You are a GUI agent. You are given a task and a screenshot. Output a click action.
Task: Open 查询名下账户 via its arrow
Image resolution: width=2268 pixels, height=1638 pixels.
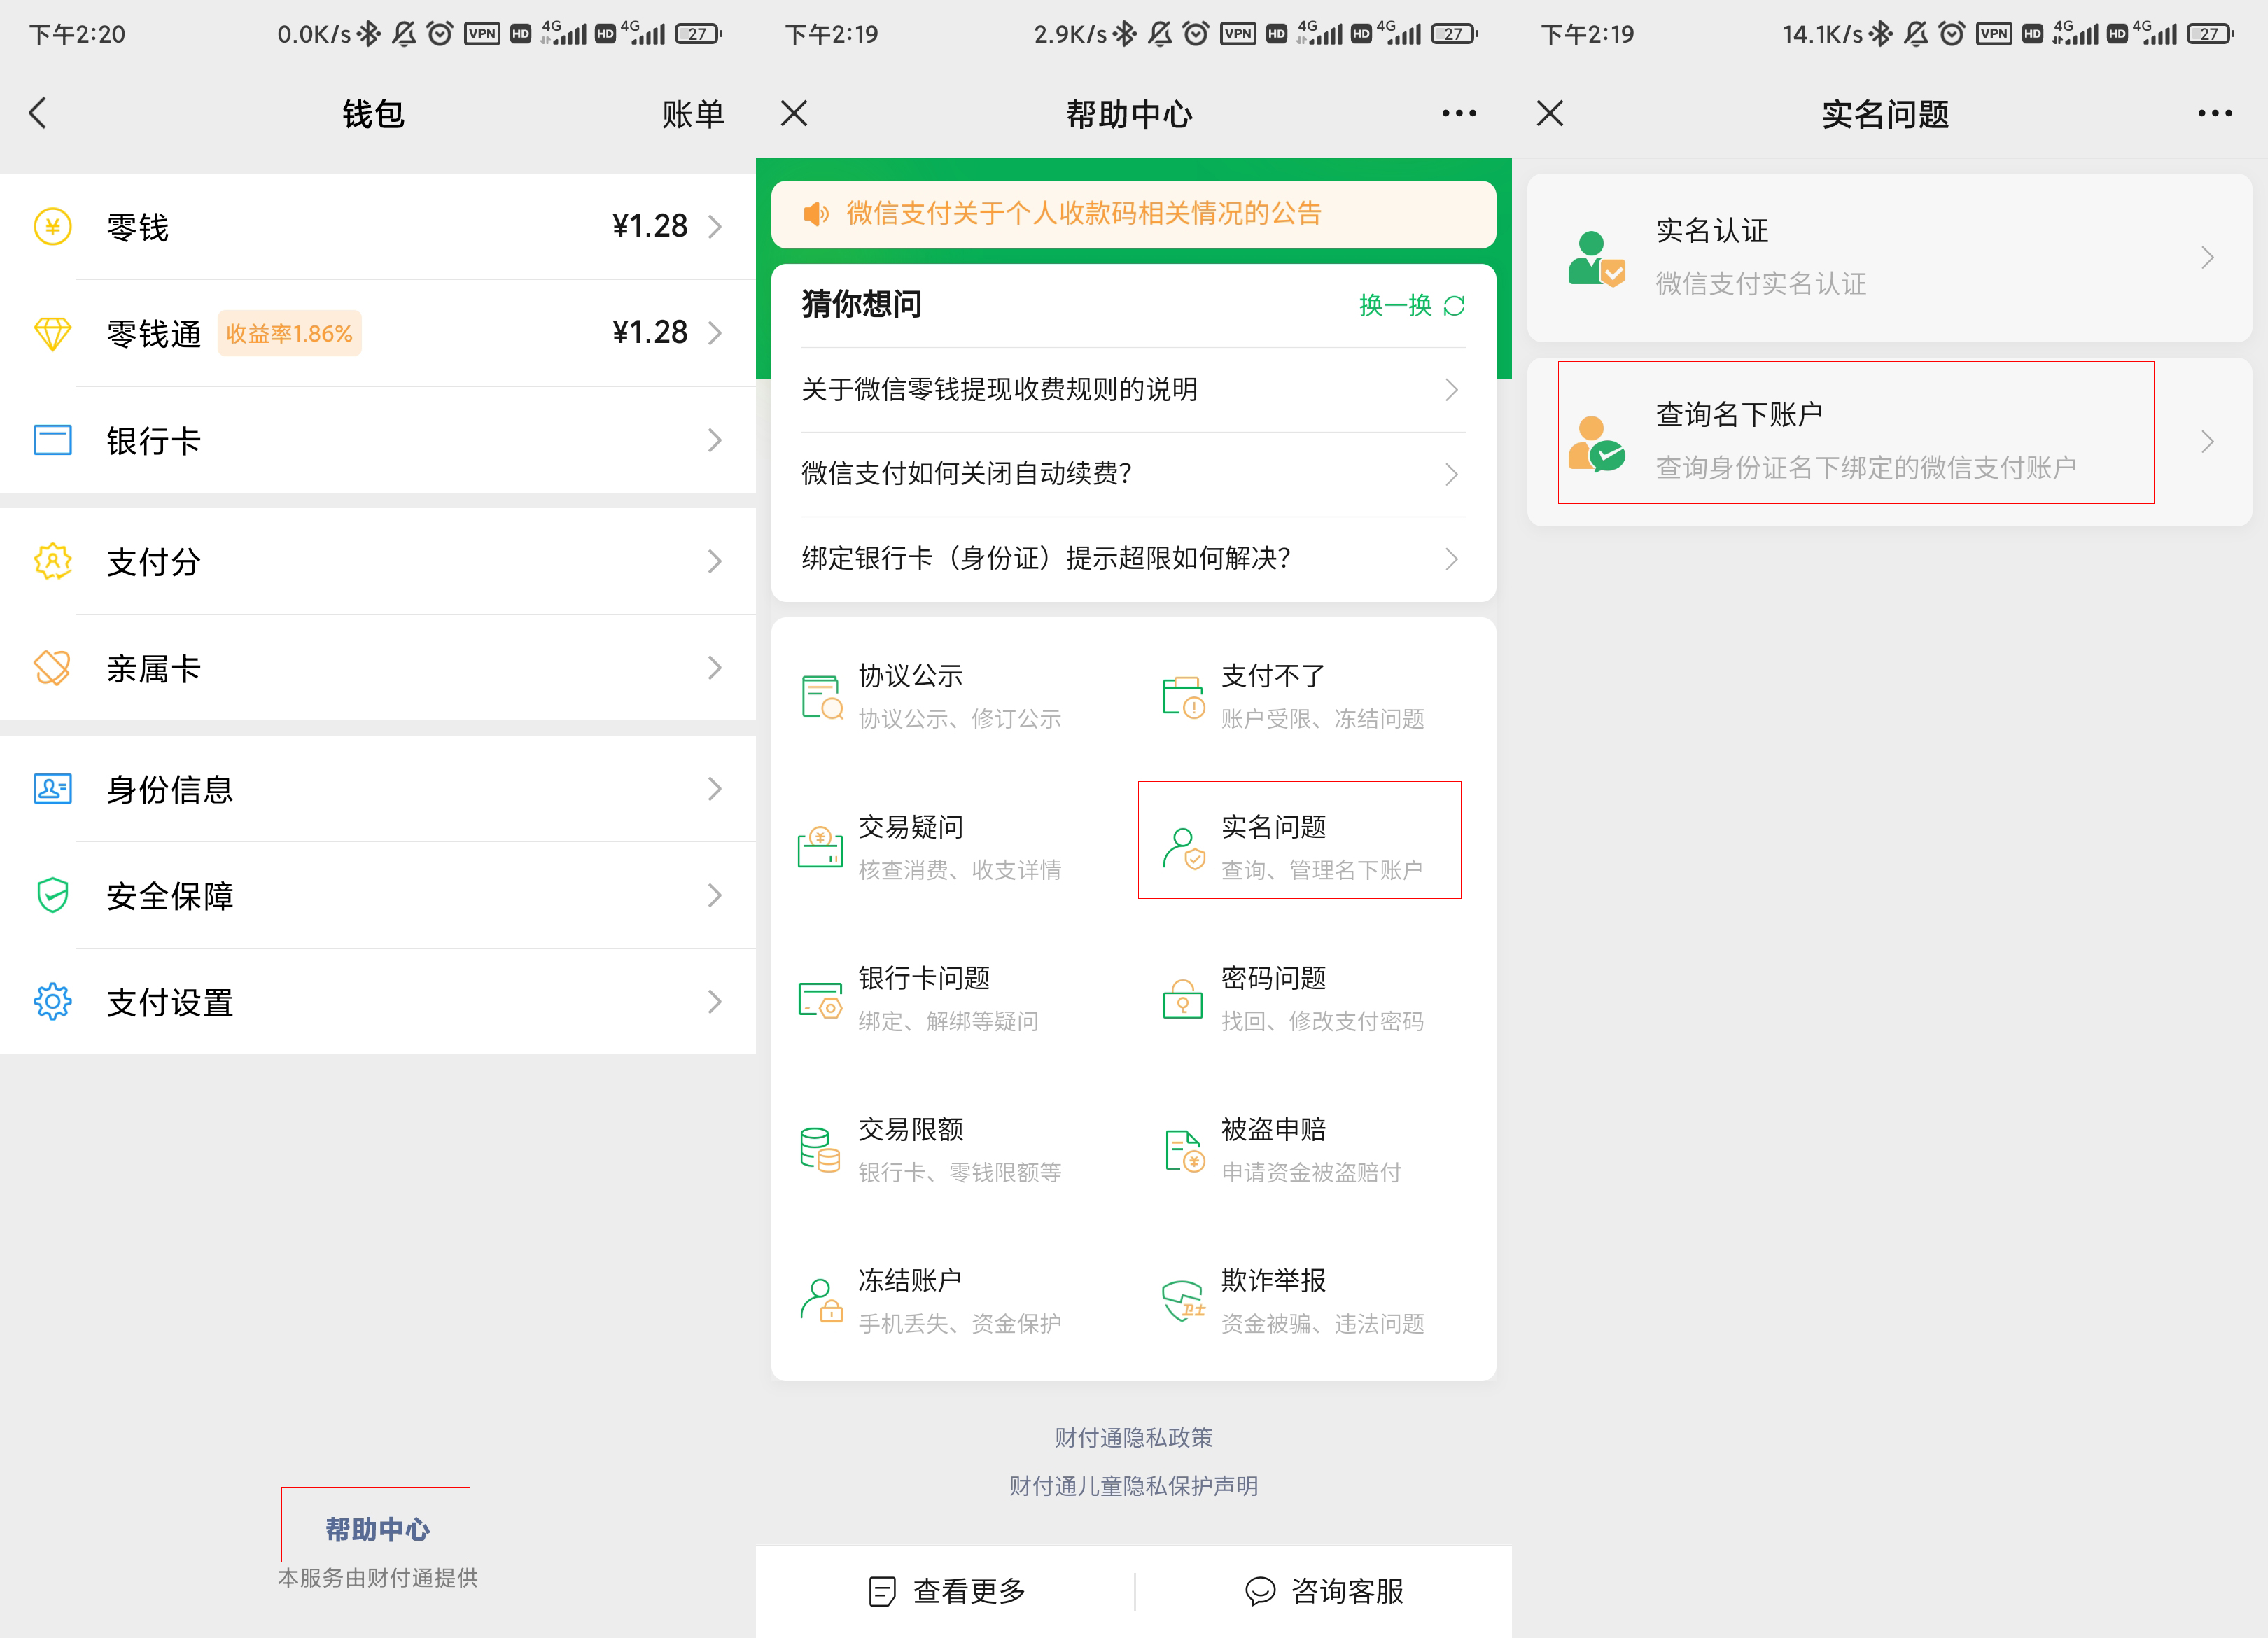pyautogui.click(x=2208, y=440)
